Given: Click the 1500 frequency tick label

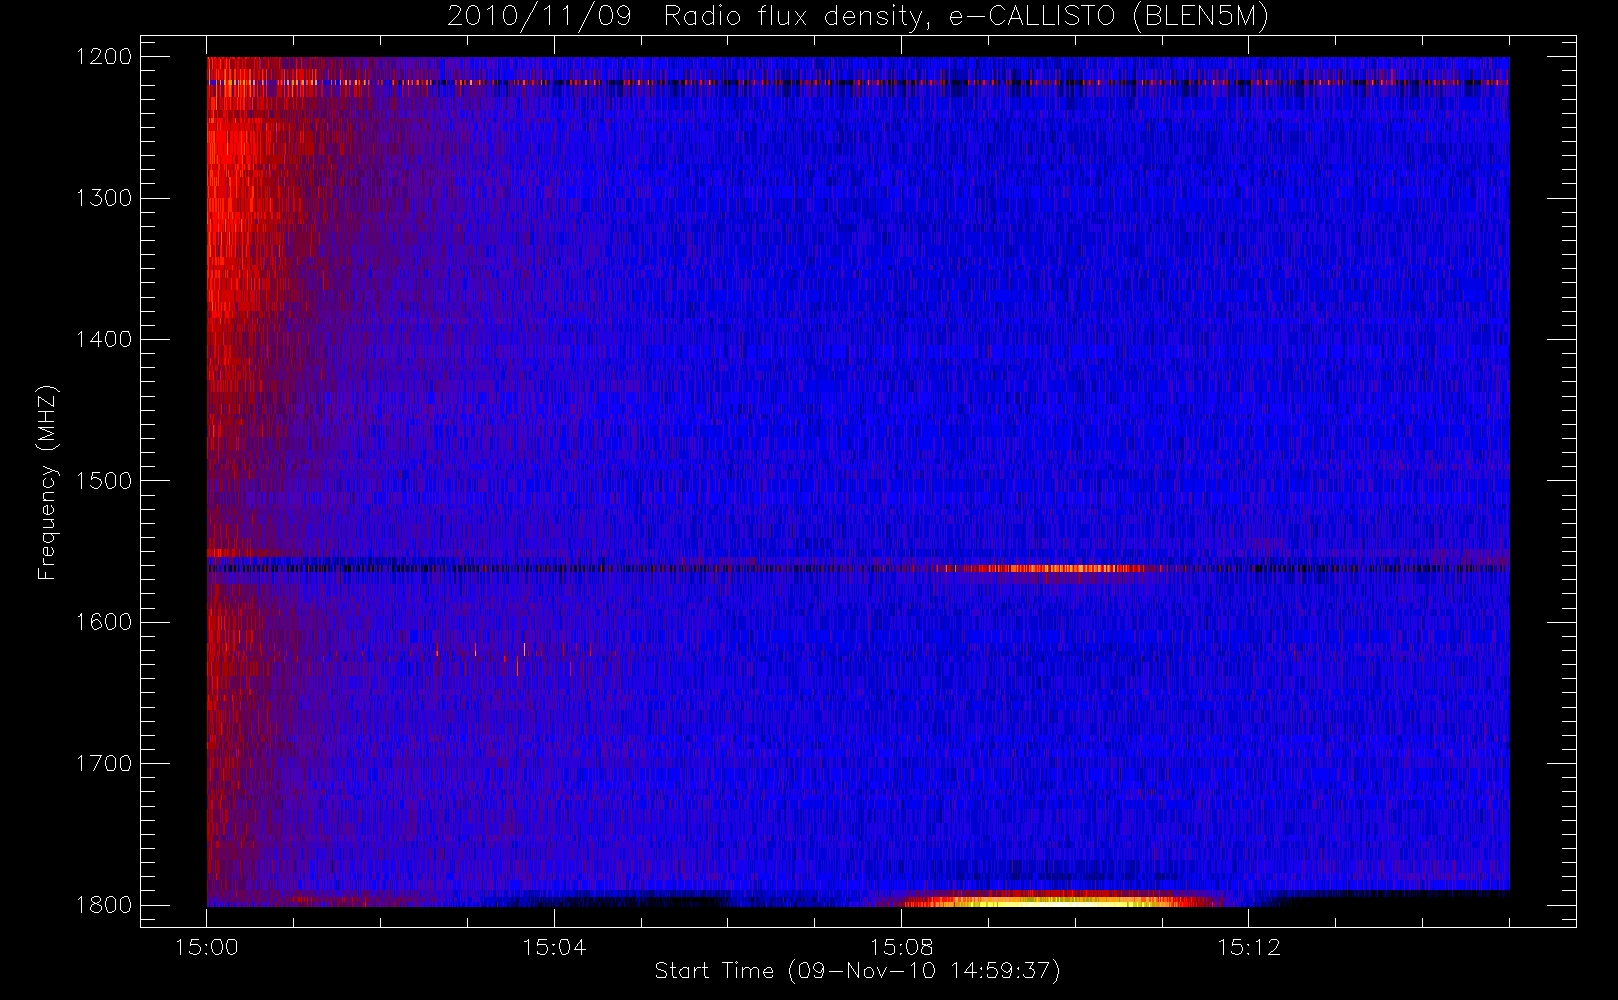Looking at the screenshot, I should pyautogui.click(x=104, y=481).
